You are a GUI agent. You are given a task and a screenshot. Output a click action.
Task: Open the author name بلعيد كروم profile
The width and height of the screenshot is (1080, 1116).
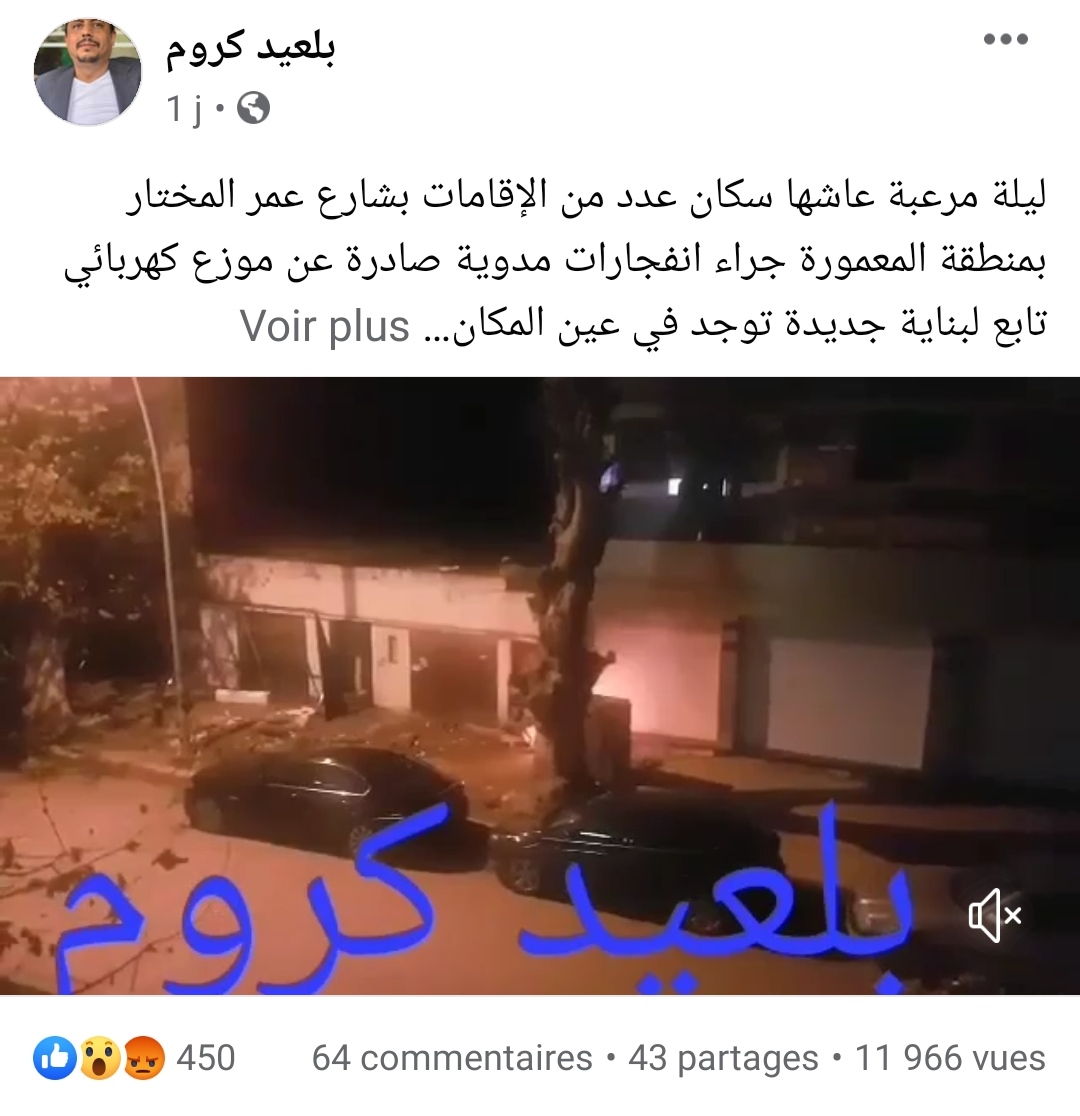pos(251,48)
